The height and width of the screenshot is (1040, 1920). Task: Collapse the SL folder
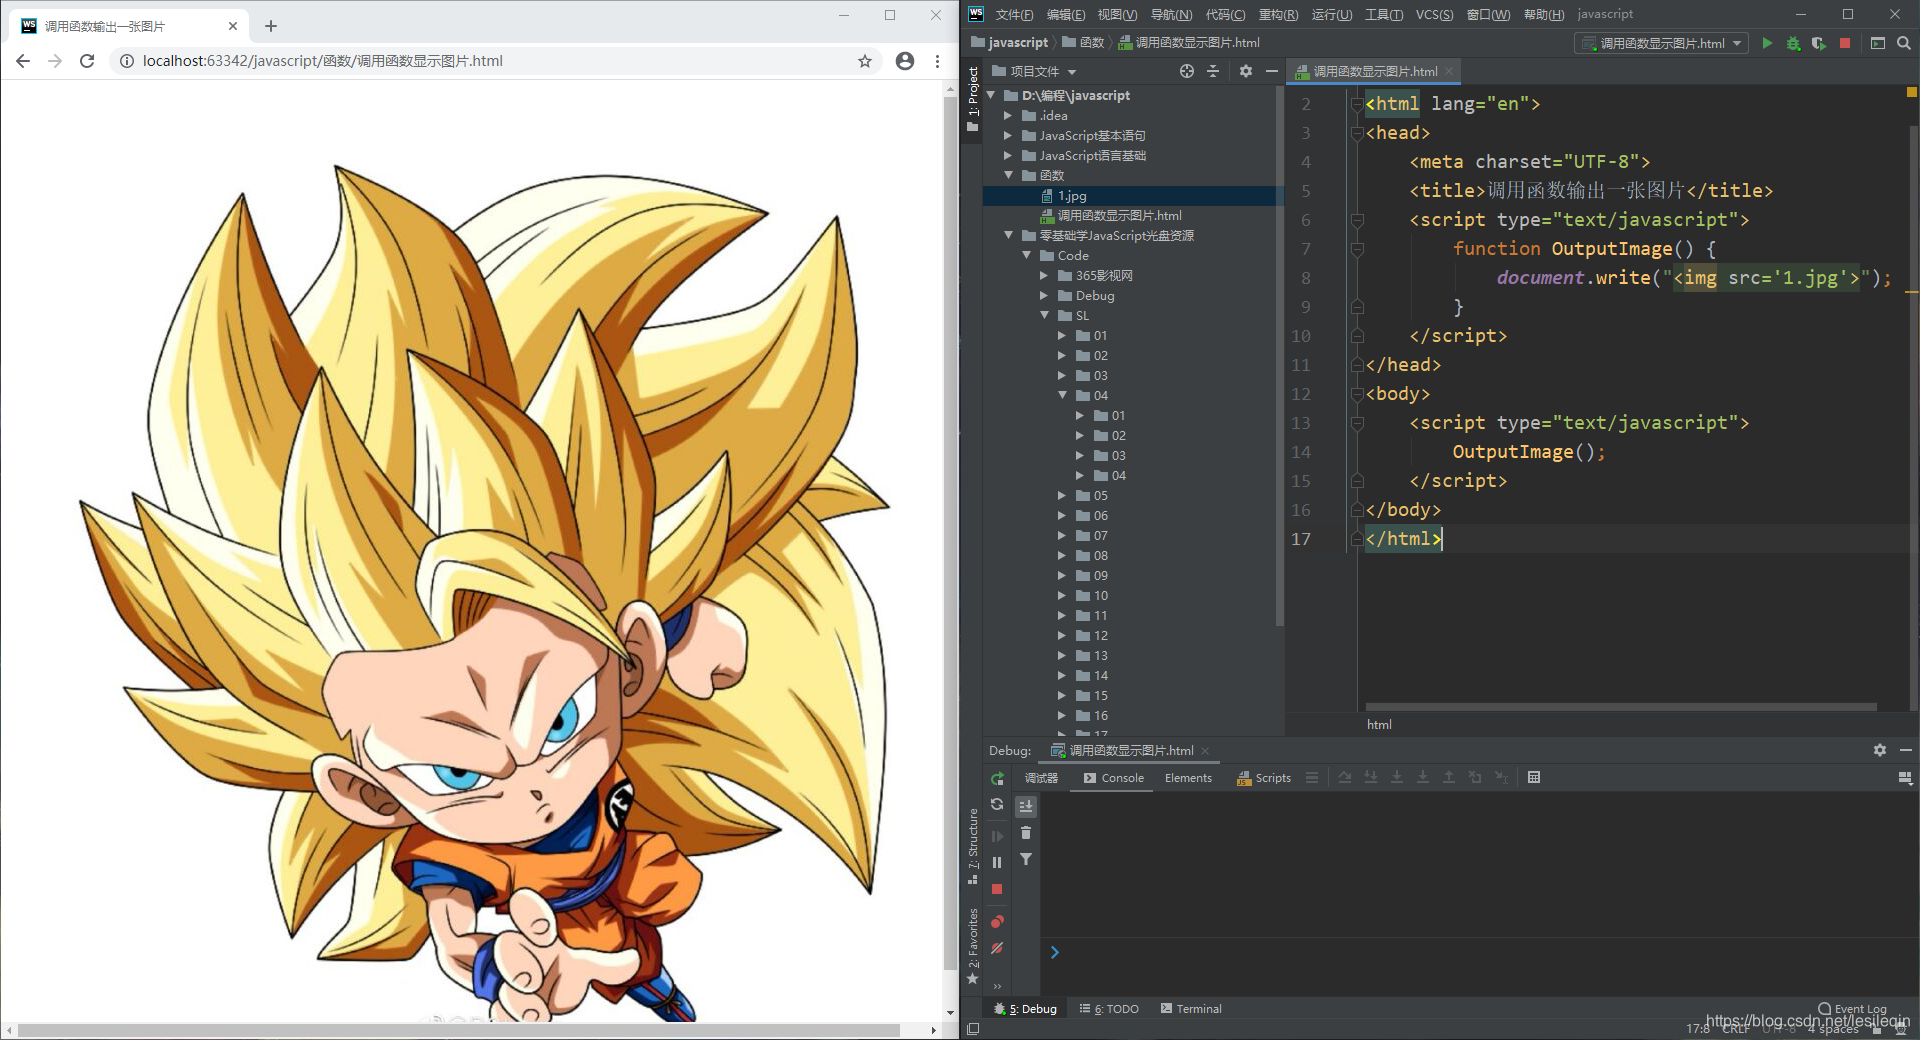pyautogui.click(x=1045, y=315)
